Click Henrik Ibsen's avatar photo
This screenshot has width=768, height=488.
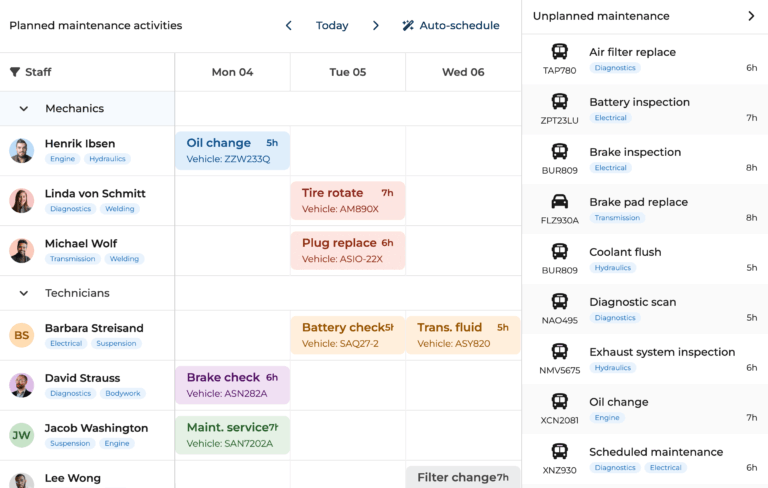22,151
